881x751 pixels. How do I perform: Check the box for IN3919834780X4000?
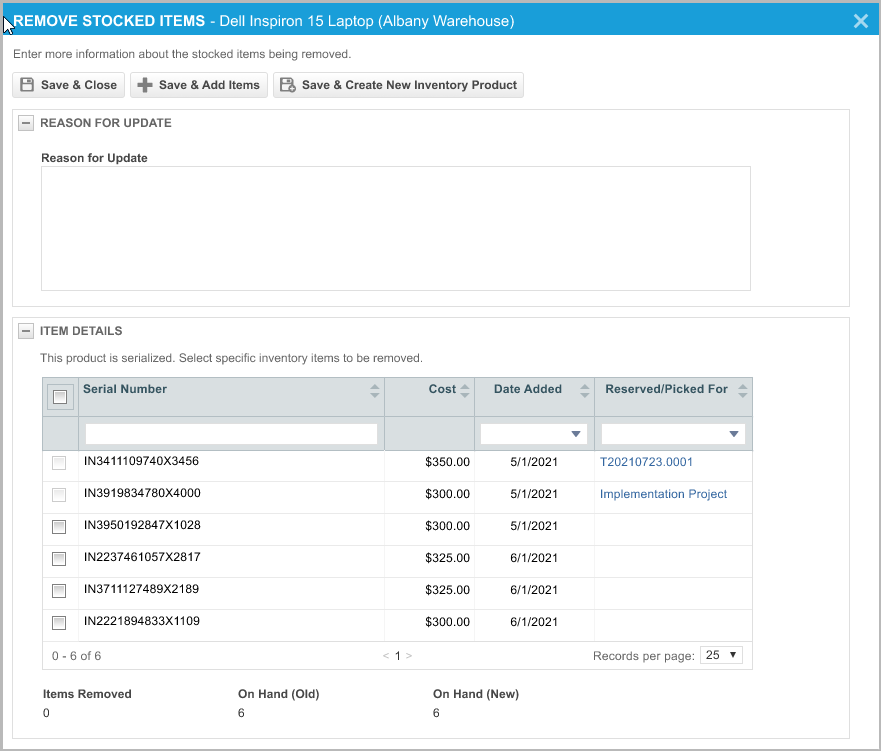coord(59,495)
